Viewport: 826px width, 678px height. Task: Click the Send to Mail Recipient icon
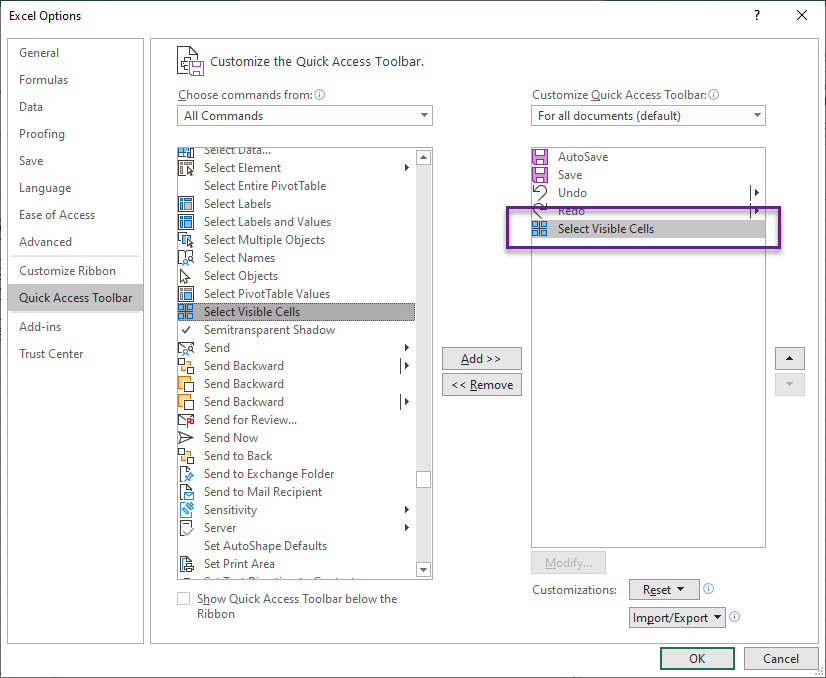[187, 492]
